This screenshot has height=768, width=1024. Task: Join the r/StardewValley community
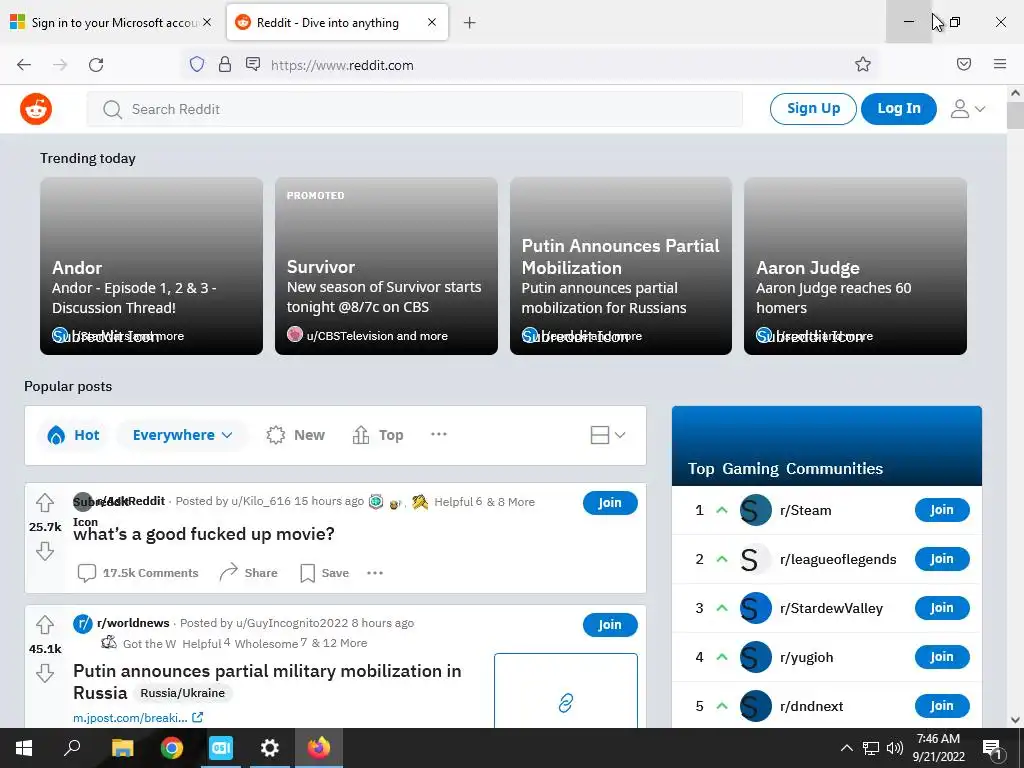(942, 608)
